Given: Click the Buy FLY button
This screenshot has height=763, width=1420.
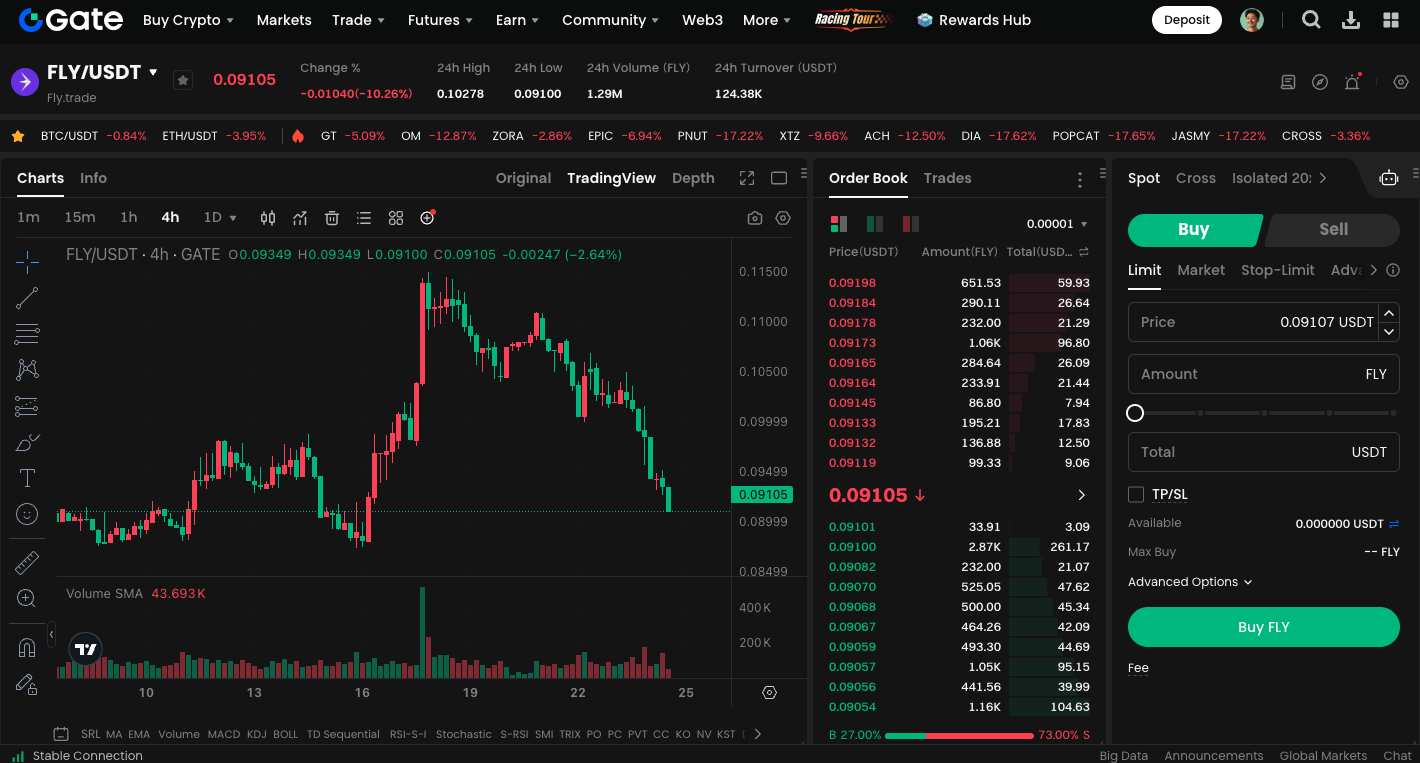Looking at the screenshot, I should [1264, 627].
